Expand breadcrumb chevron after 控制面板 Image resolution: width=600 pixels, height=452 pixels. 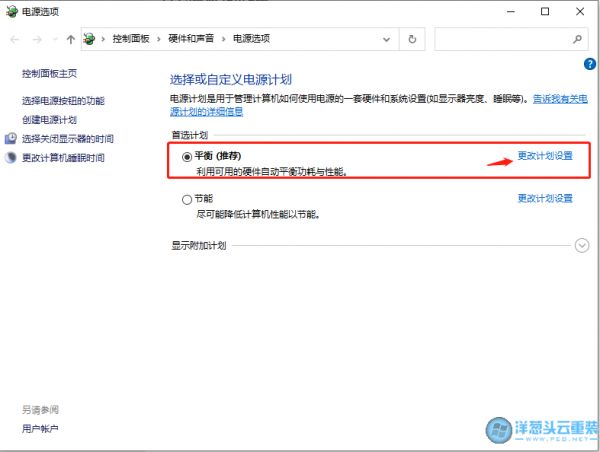(158, 39)
